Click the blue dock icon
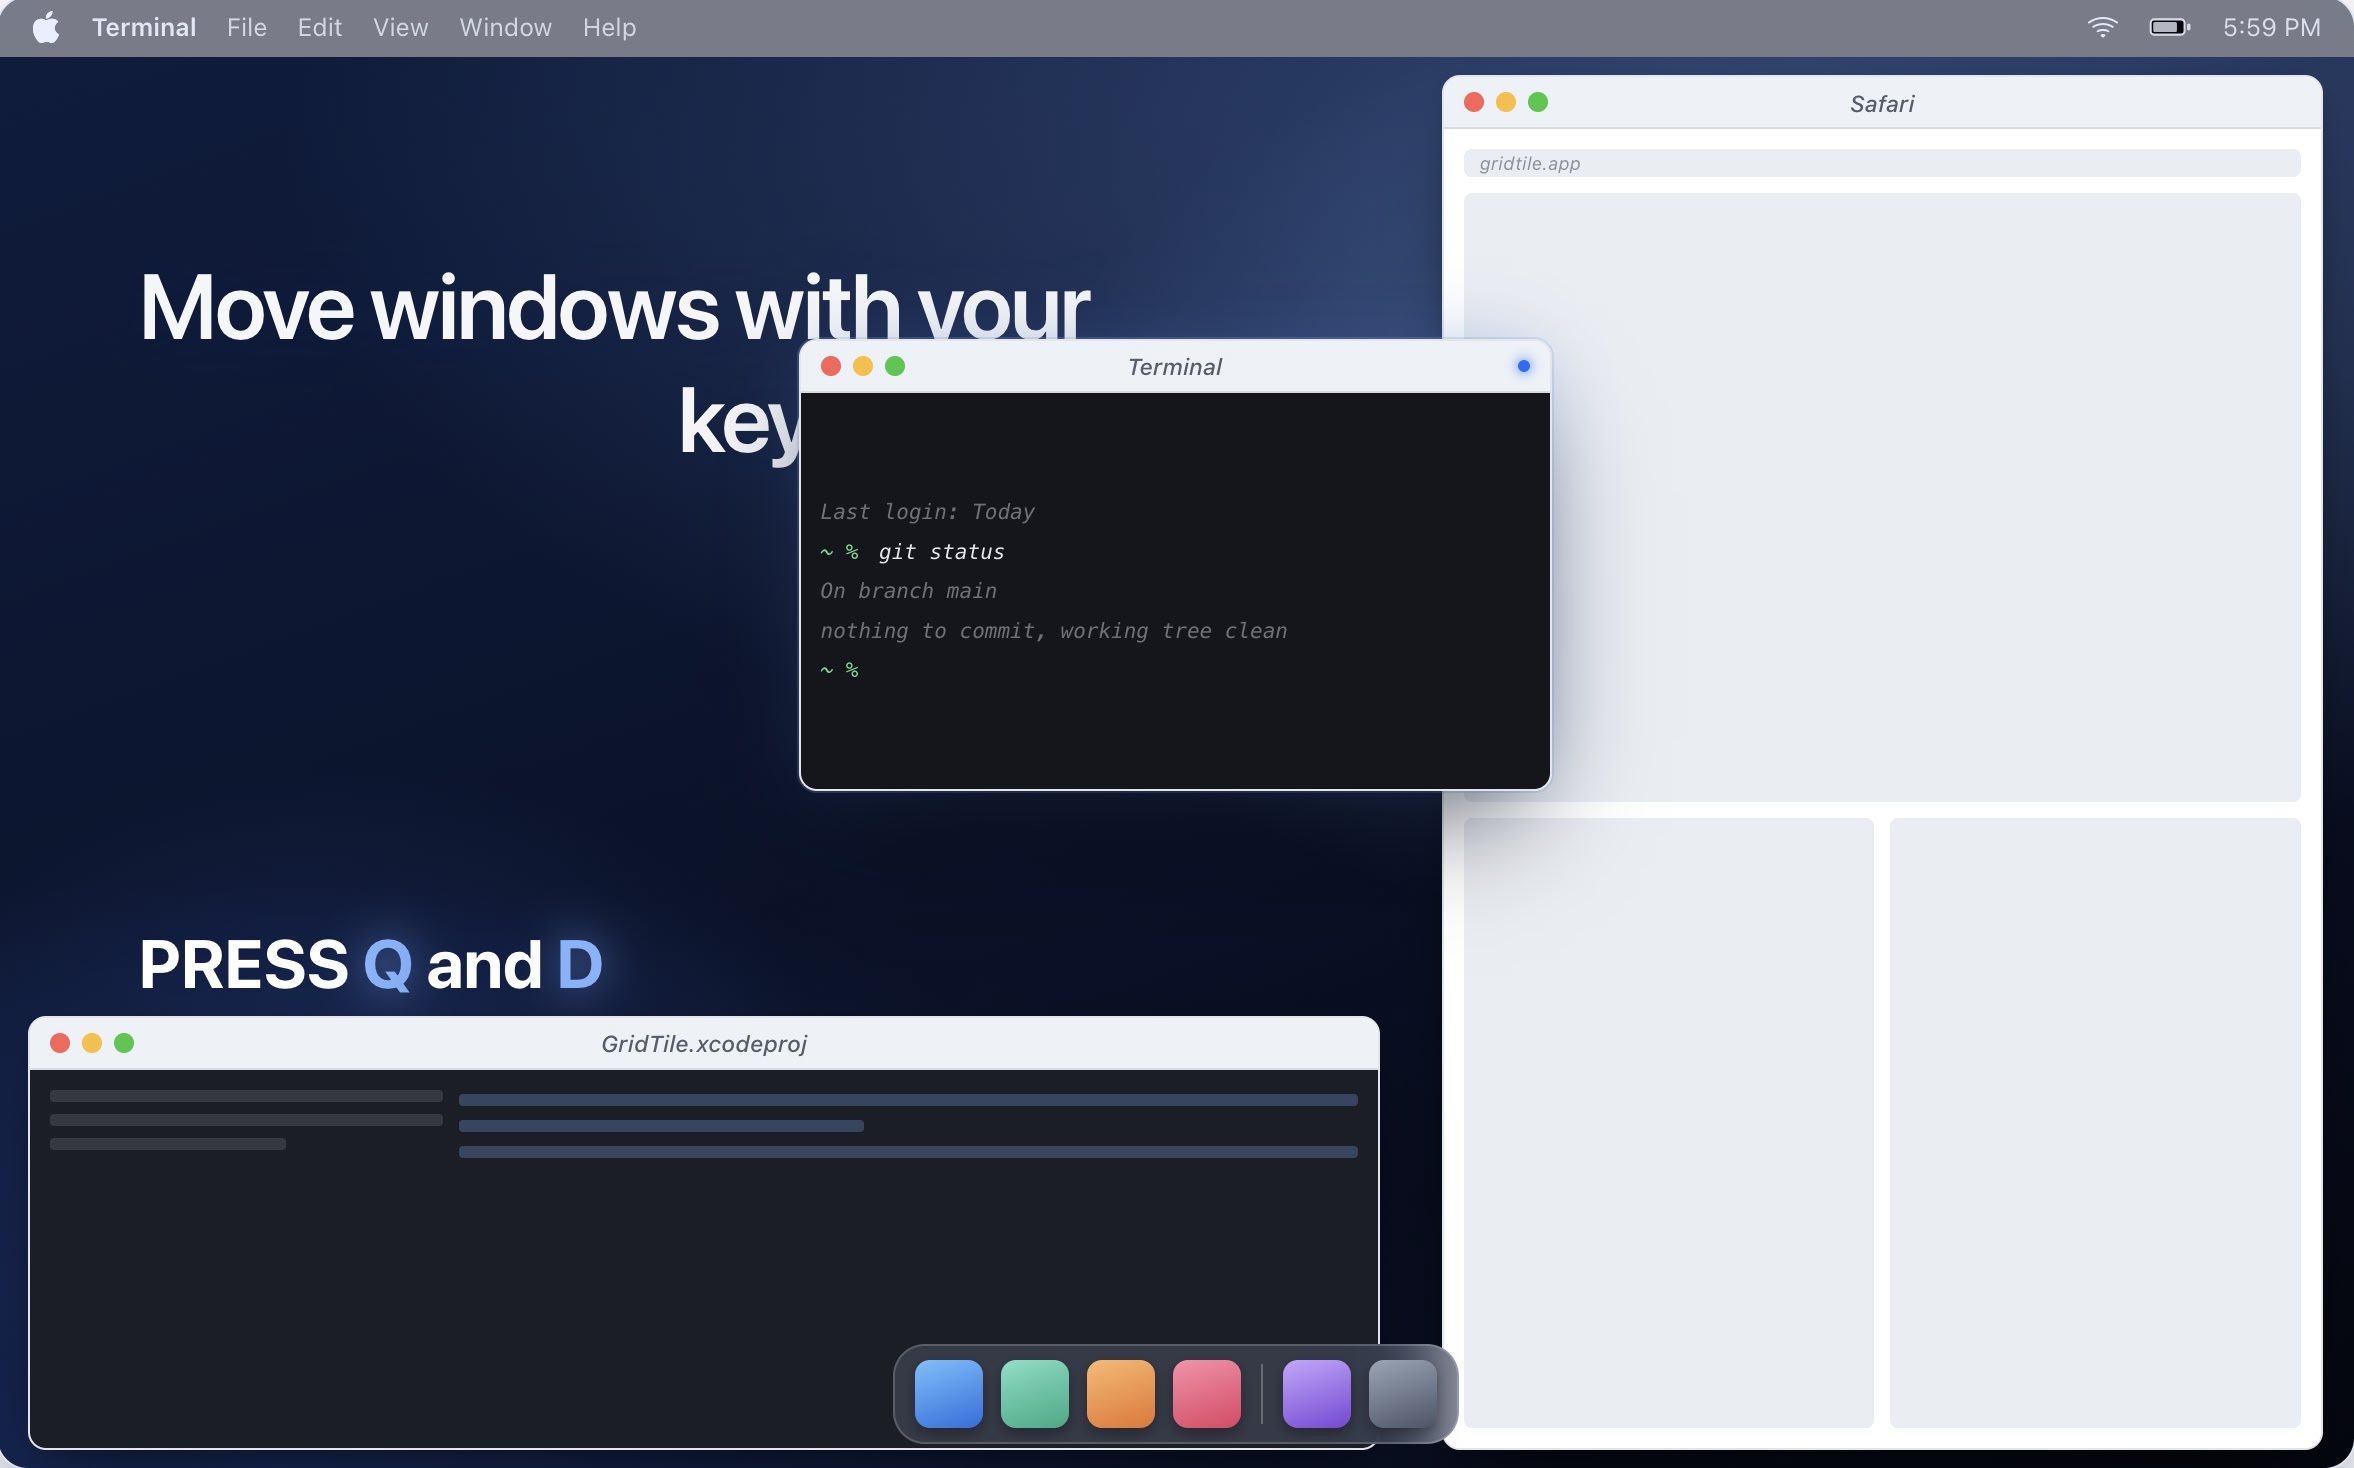This screenshot has height=1468, width=2354. [x=949, y=1394]
